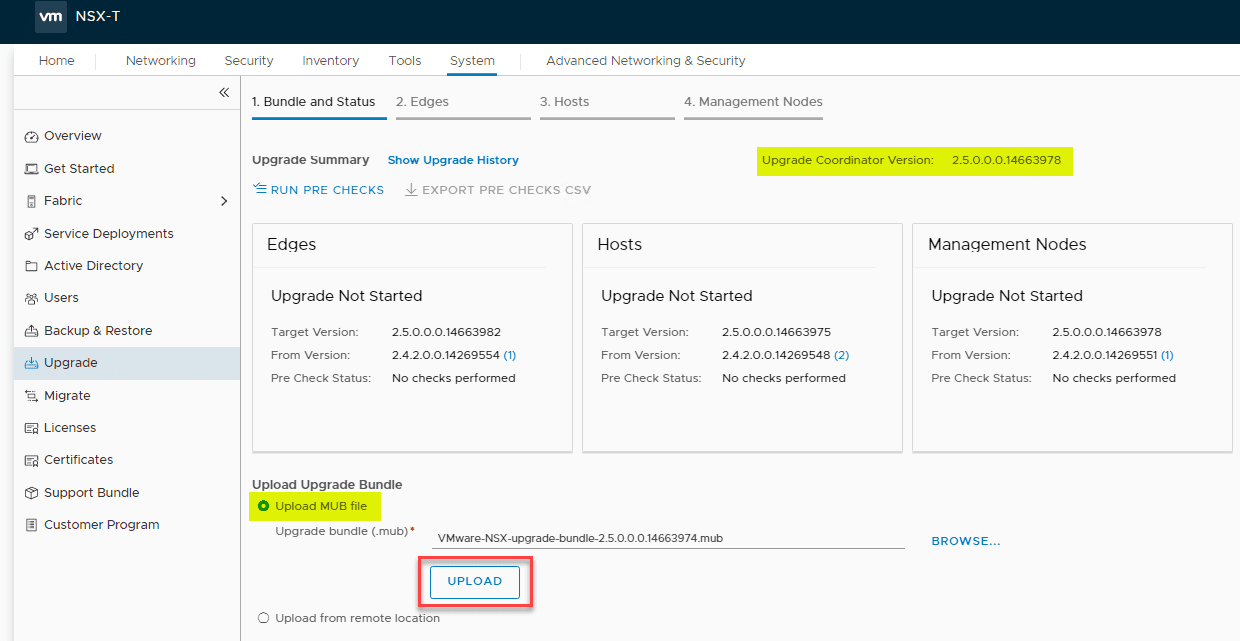Click the Users icon in the sidebar
Viewport: 1240px width, 641px height.
click(30, 297)
